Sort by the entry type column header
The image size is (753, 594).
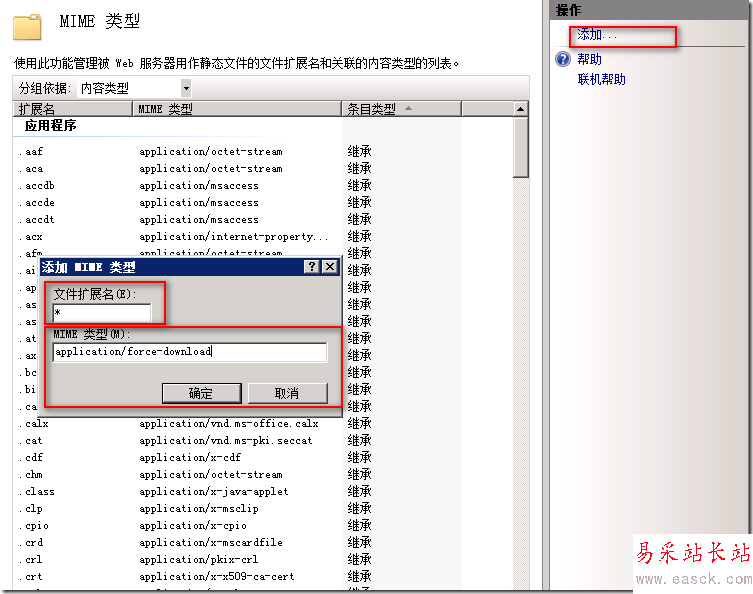click(x=401, y=109)
